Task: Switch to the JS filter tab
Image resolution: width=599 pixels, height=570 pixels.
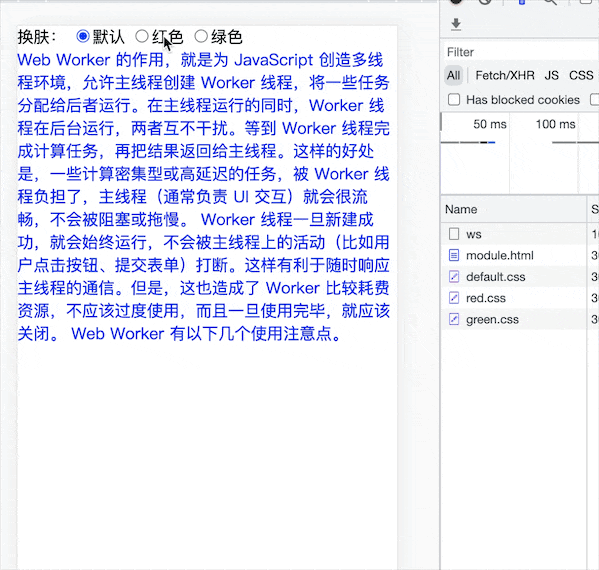Action: click(551, 75)
